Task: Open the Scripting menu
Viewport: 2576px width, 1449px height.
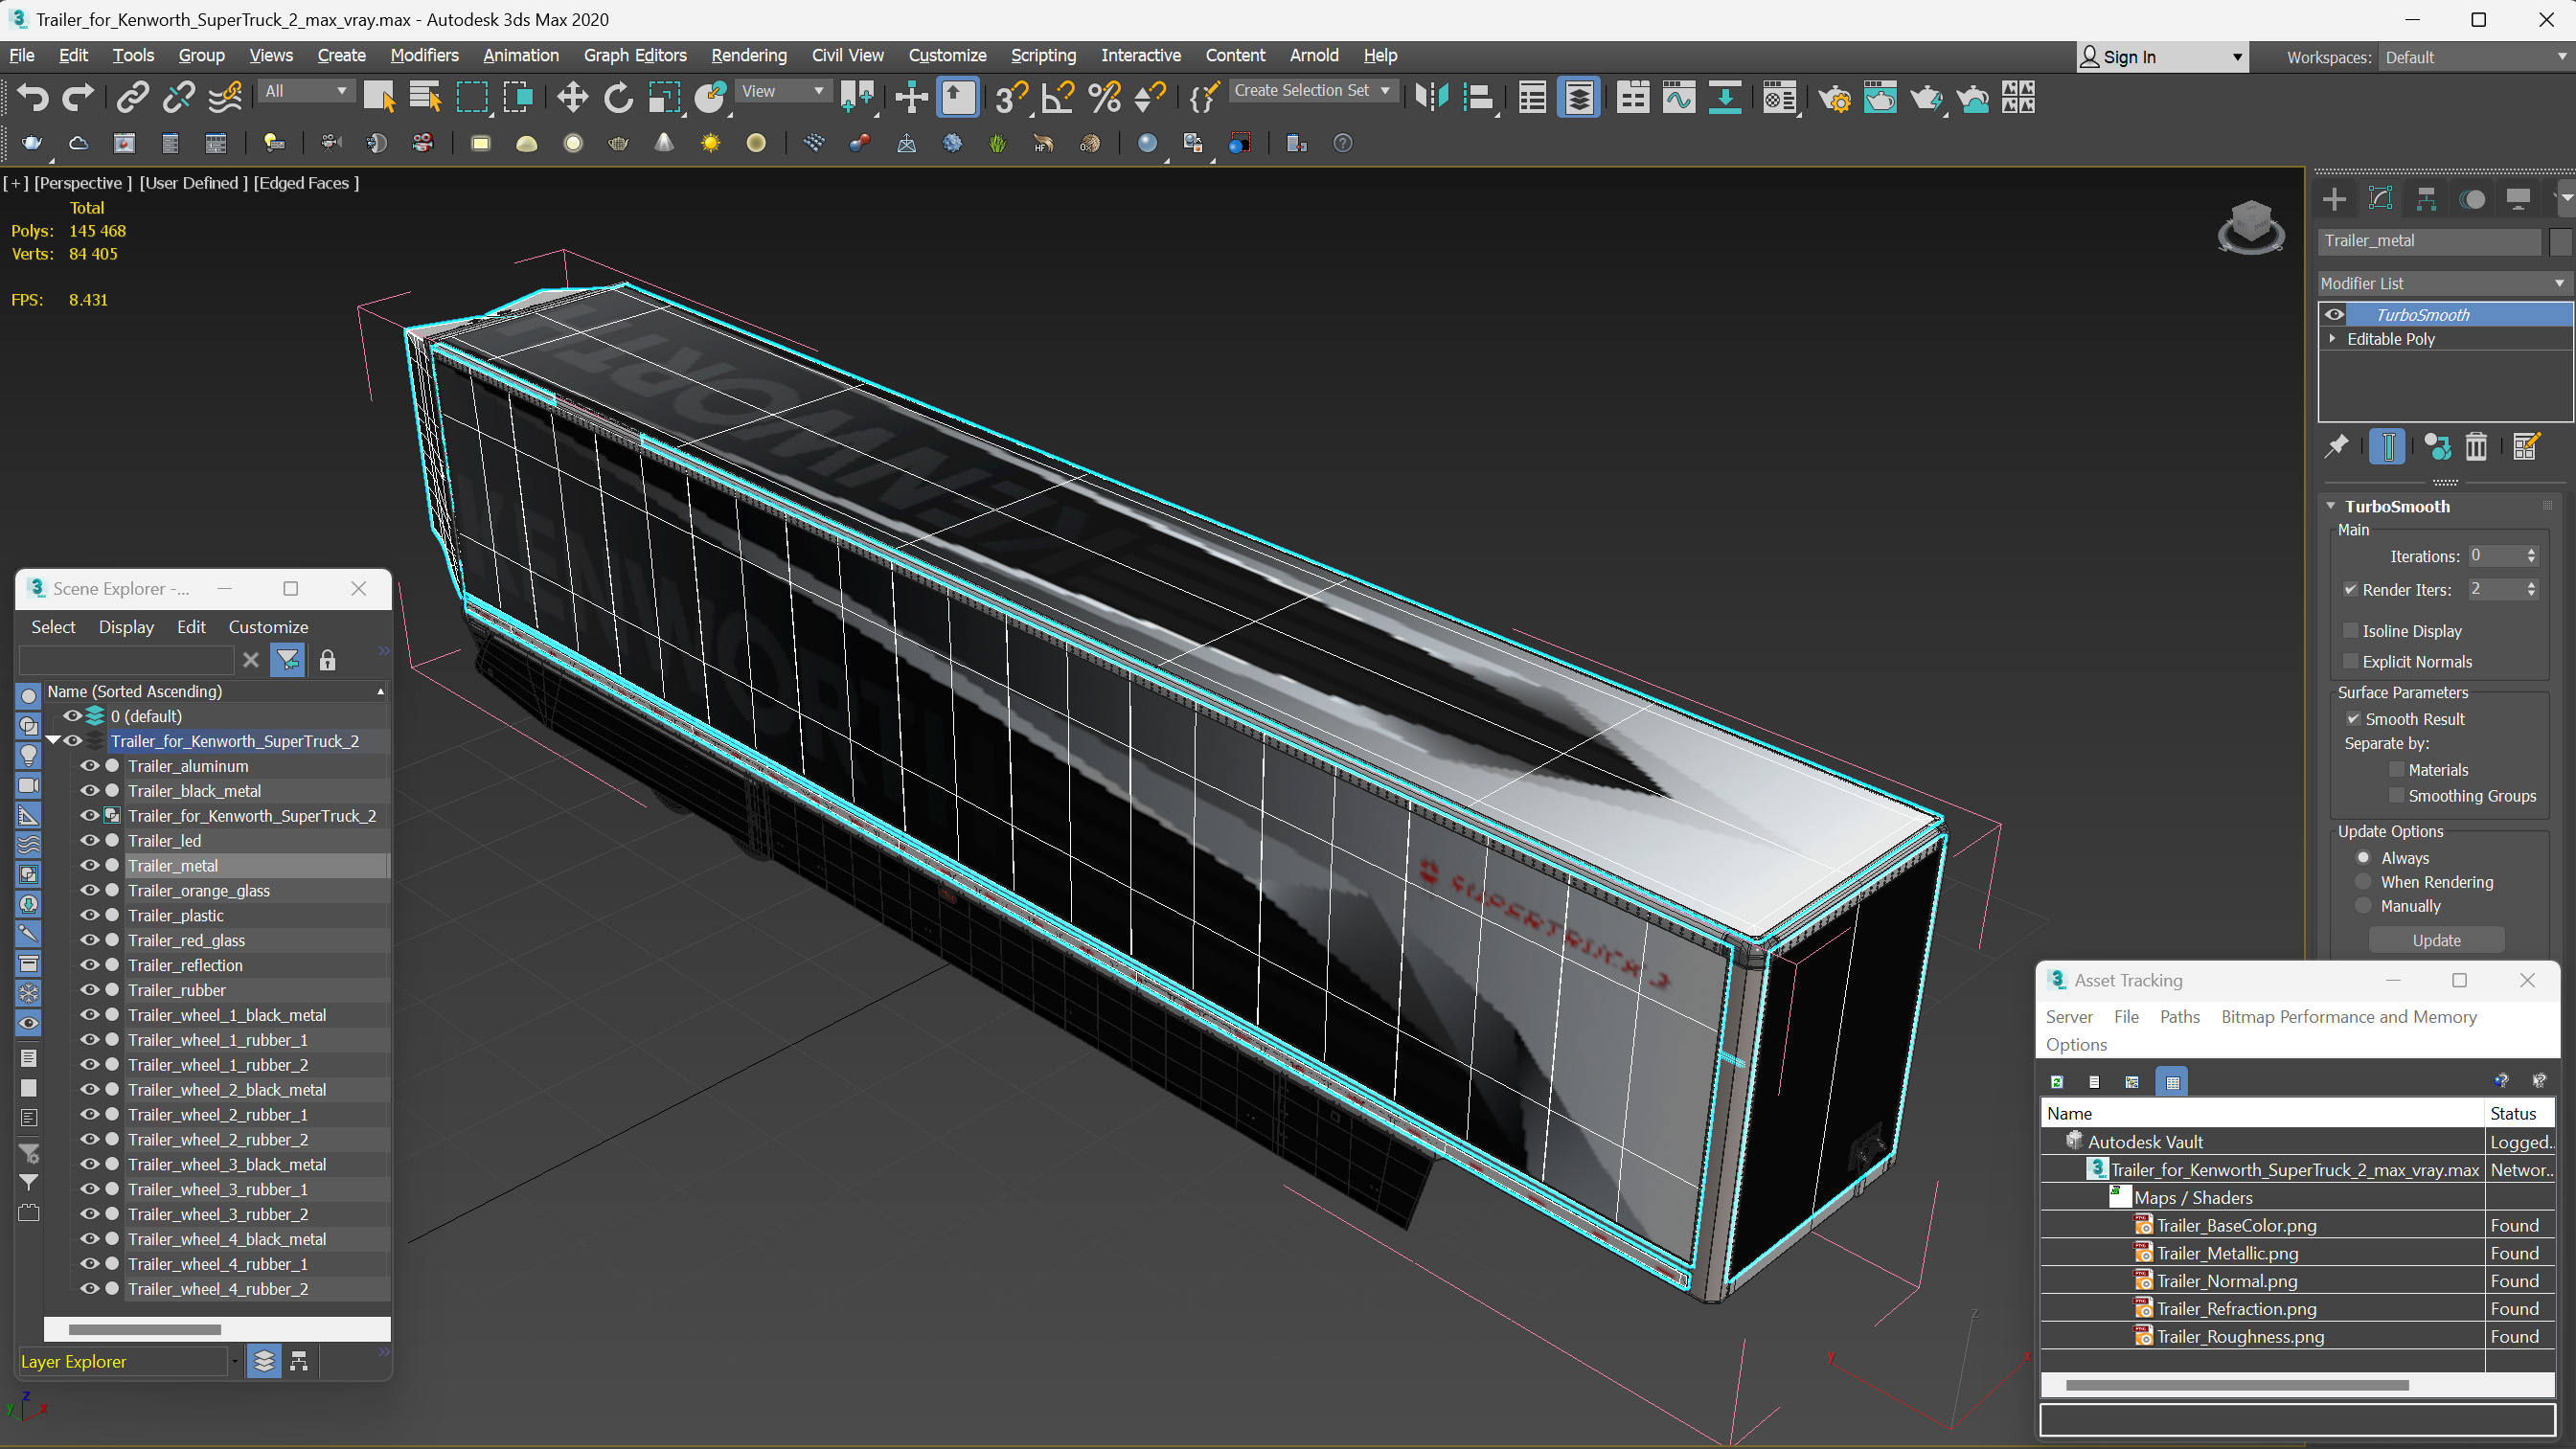Action: tap(1043, 55)
